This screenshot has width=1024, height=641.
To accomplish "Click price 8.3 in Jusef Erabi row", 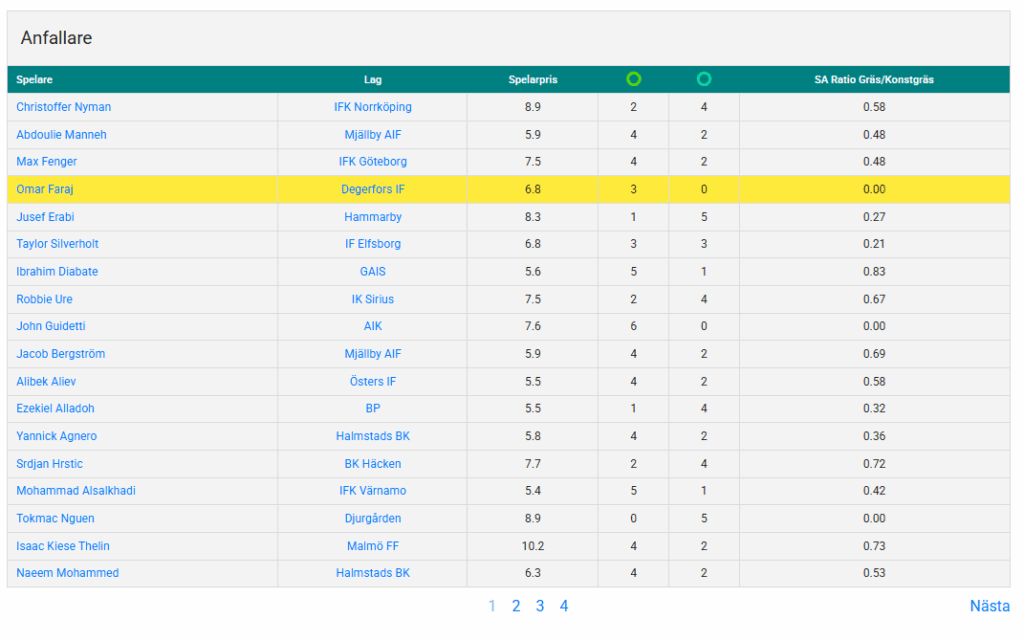I will (x=533, y=217).
